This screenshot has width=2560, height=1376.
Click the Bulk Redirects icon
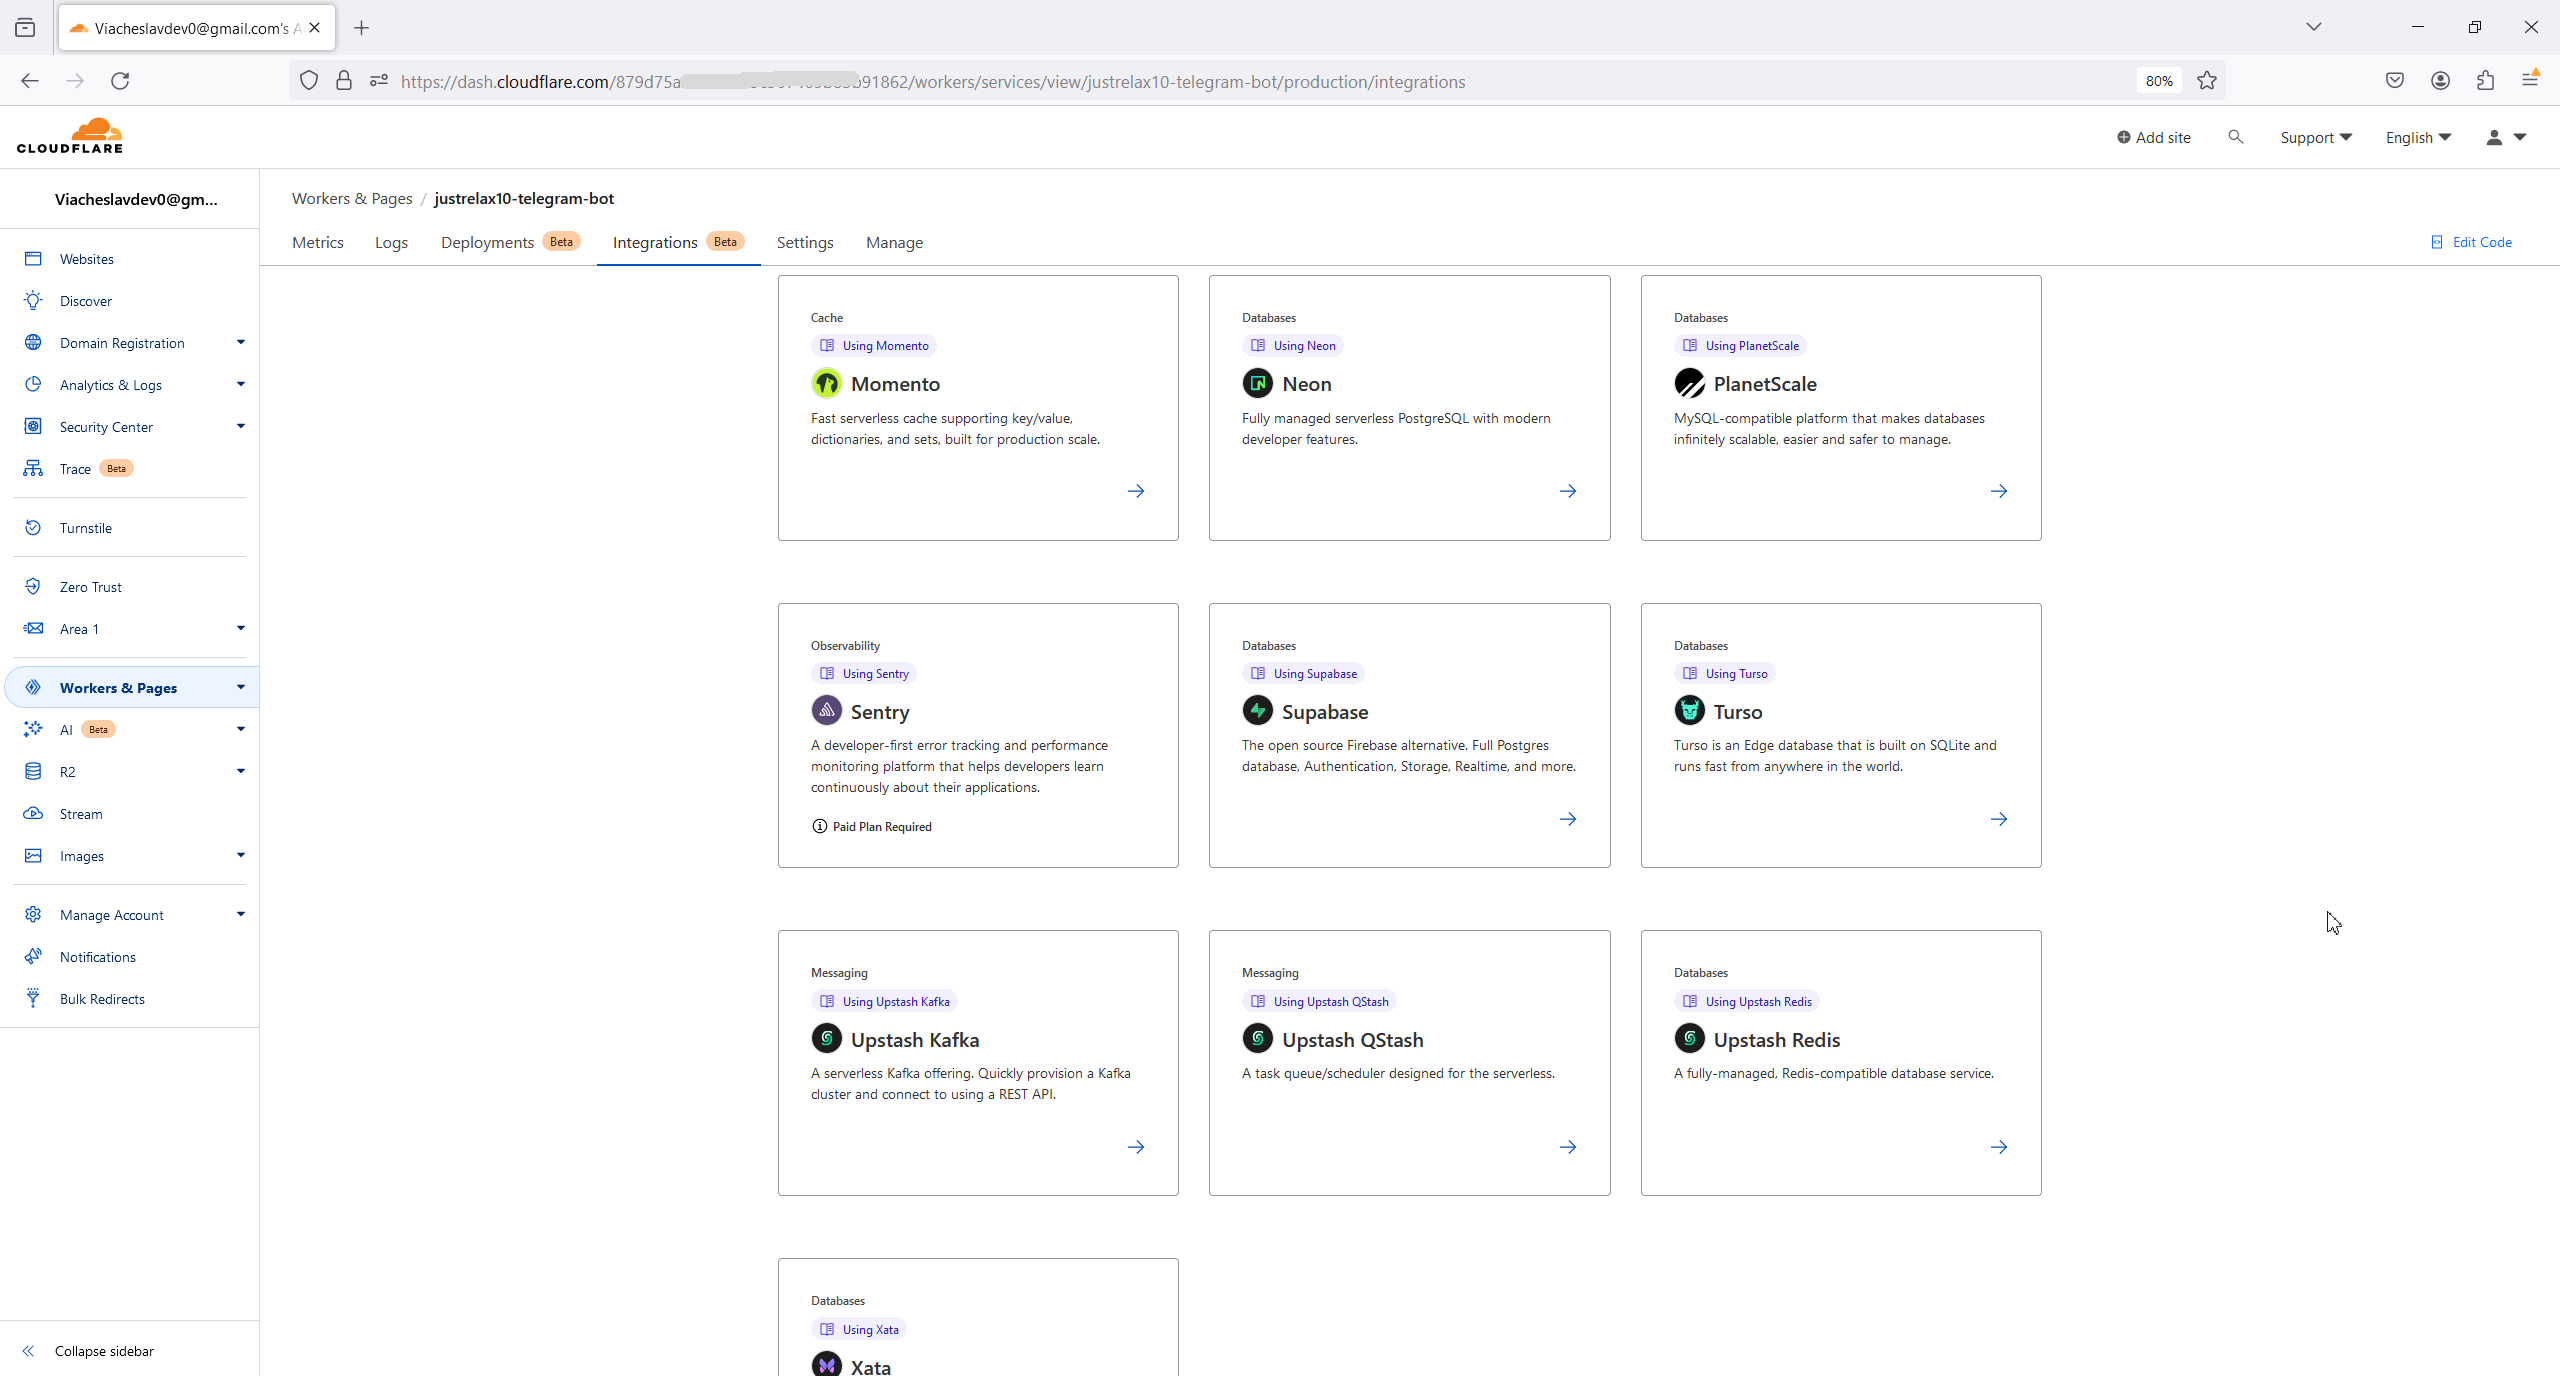click(x=33, y=998)
